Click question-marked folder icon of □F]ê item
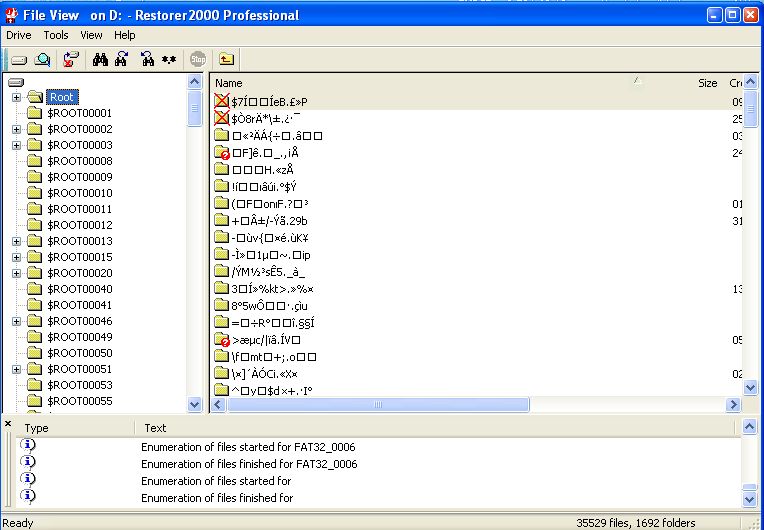This screenshot has width=764, height=530. 222,152
